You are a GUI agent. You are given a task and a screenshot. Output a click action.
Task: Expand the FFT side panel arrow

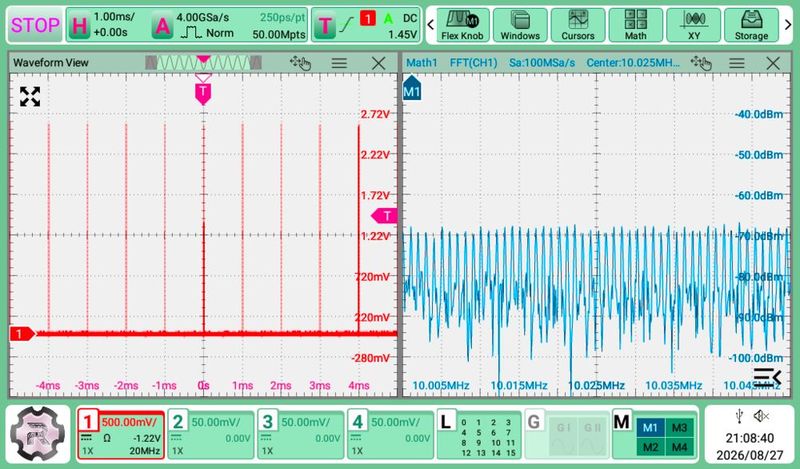click(x=767, y=377)
